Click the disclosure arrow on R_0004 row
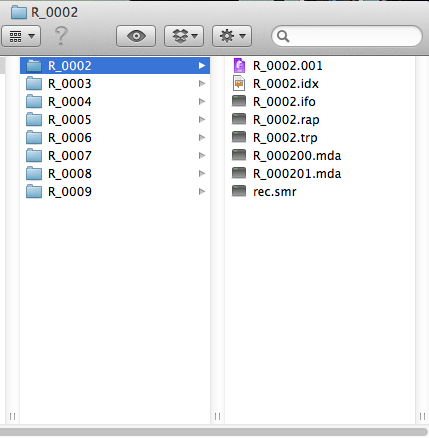 [202, 102]
